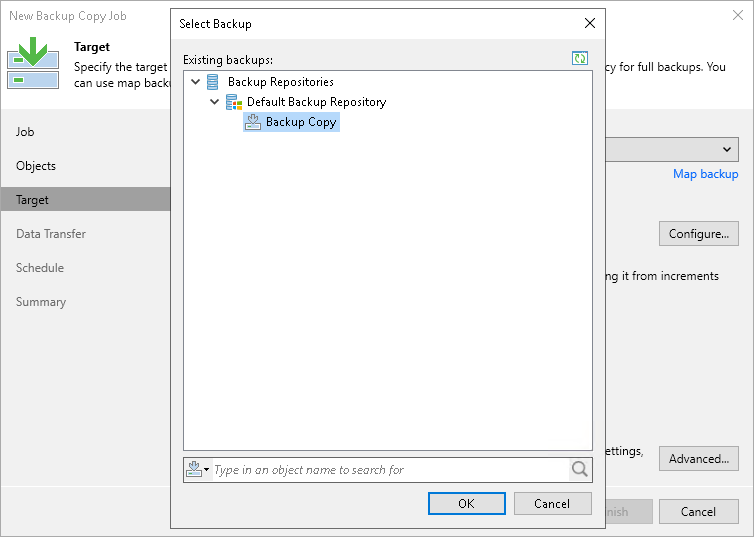Screen dimensions: 754x537
Task: Cancel the New Backup Copy Job wizard
Action: click(699, 512)
